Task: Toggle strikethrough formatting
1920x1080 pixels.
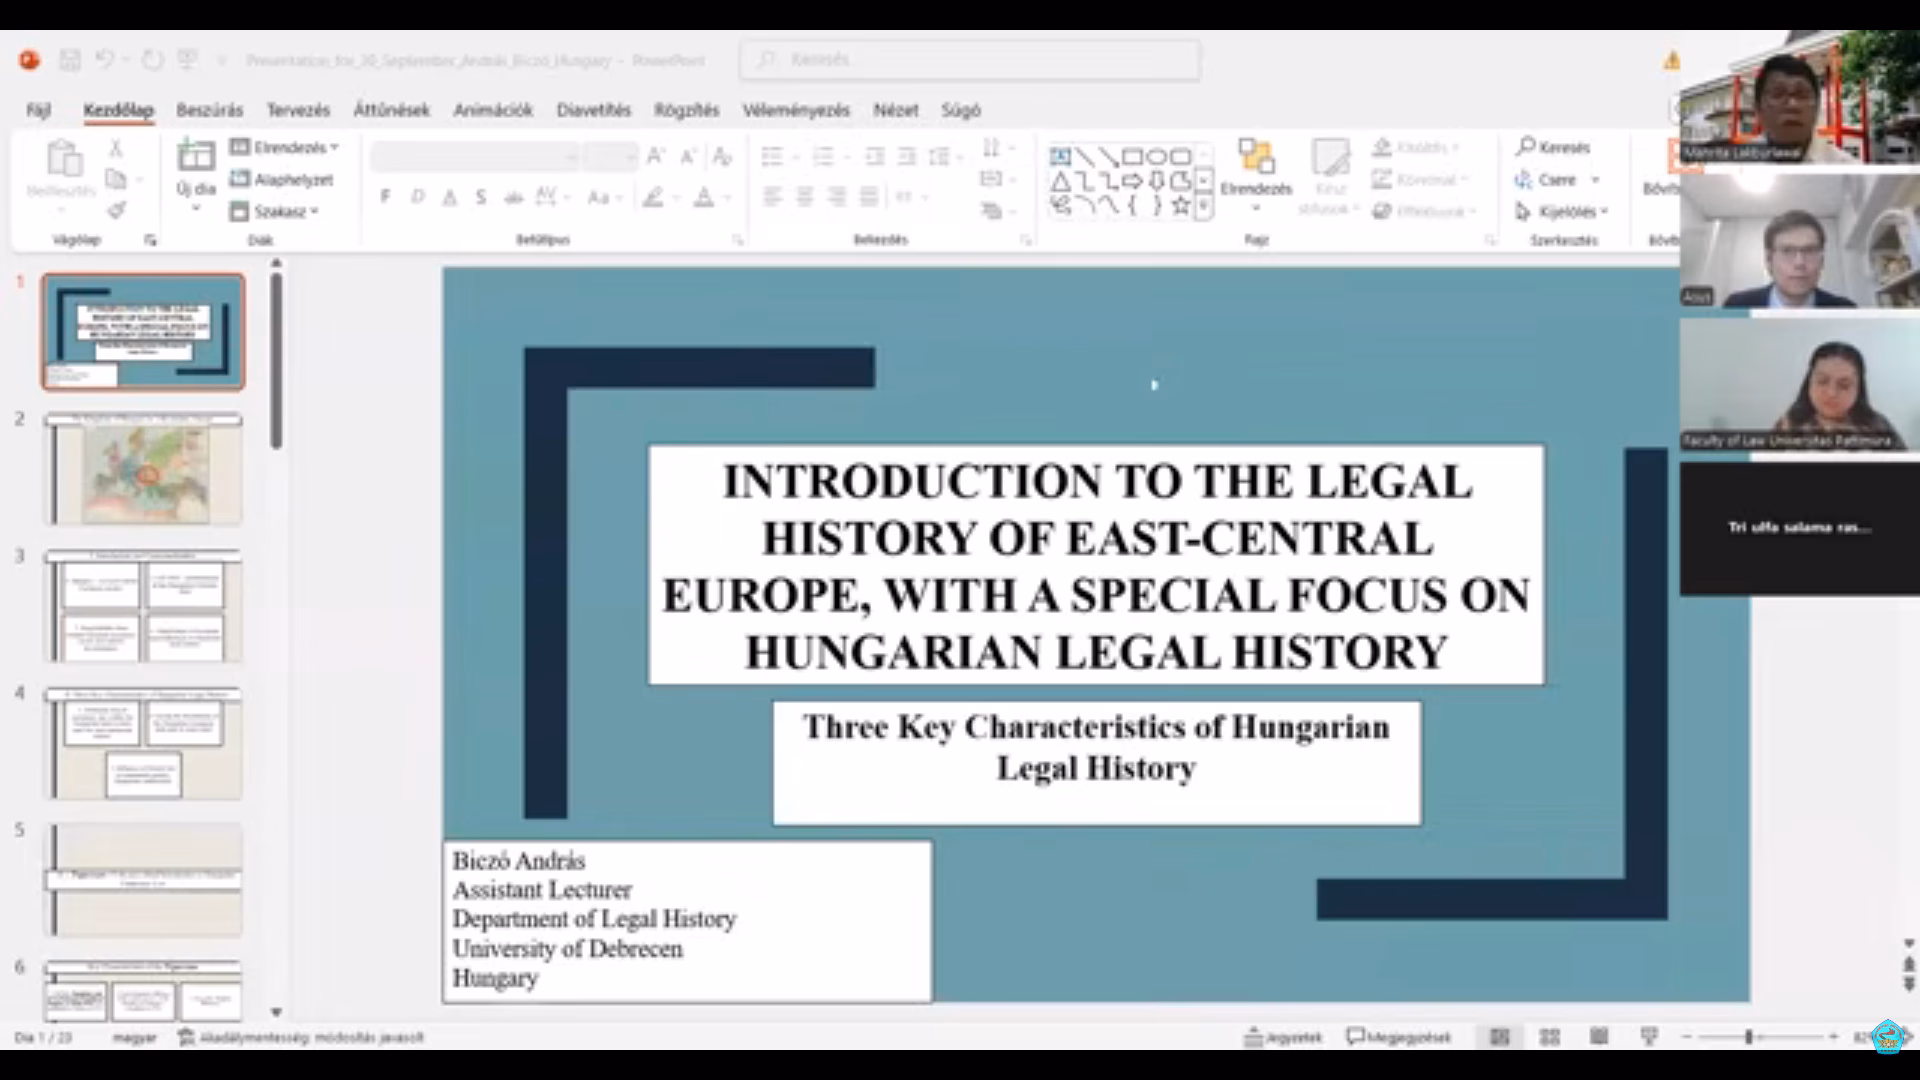Action: (513, 197)
